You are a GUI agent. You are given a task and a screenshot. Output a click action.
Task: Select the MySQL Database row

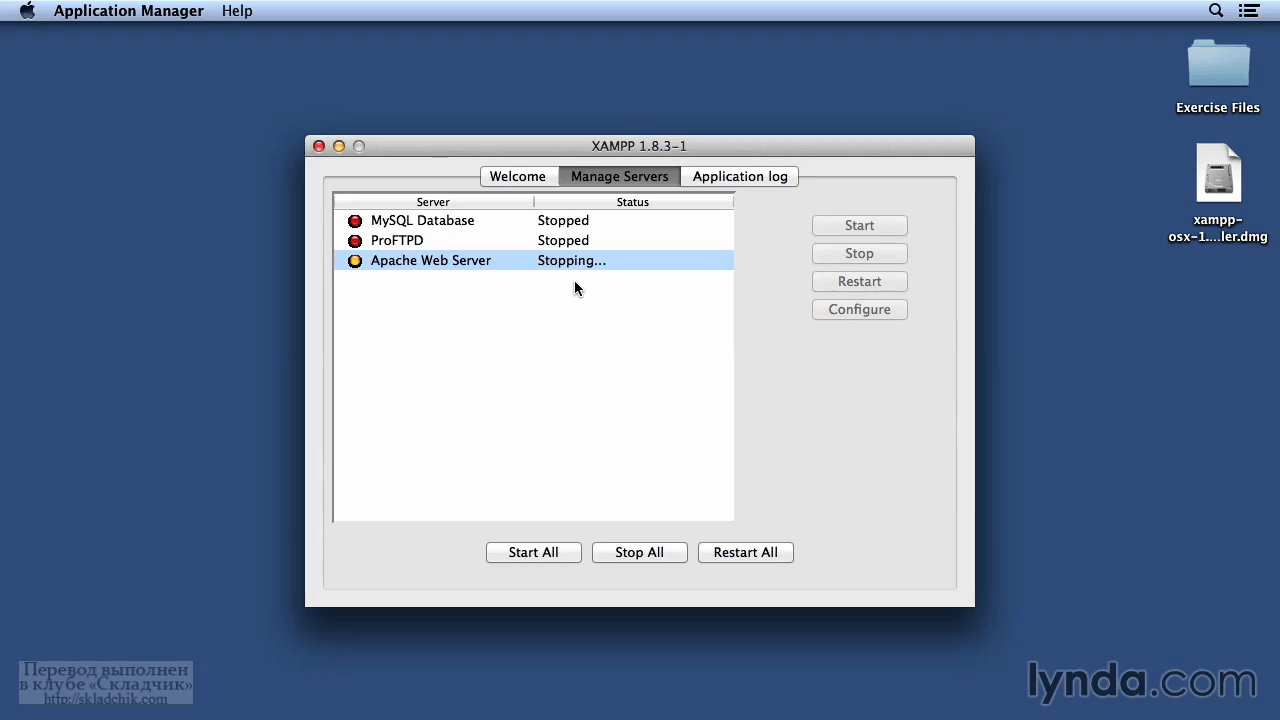[x=534, y=221]
